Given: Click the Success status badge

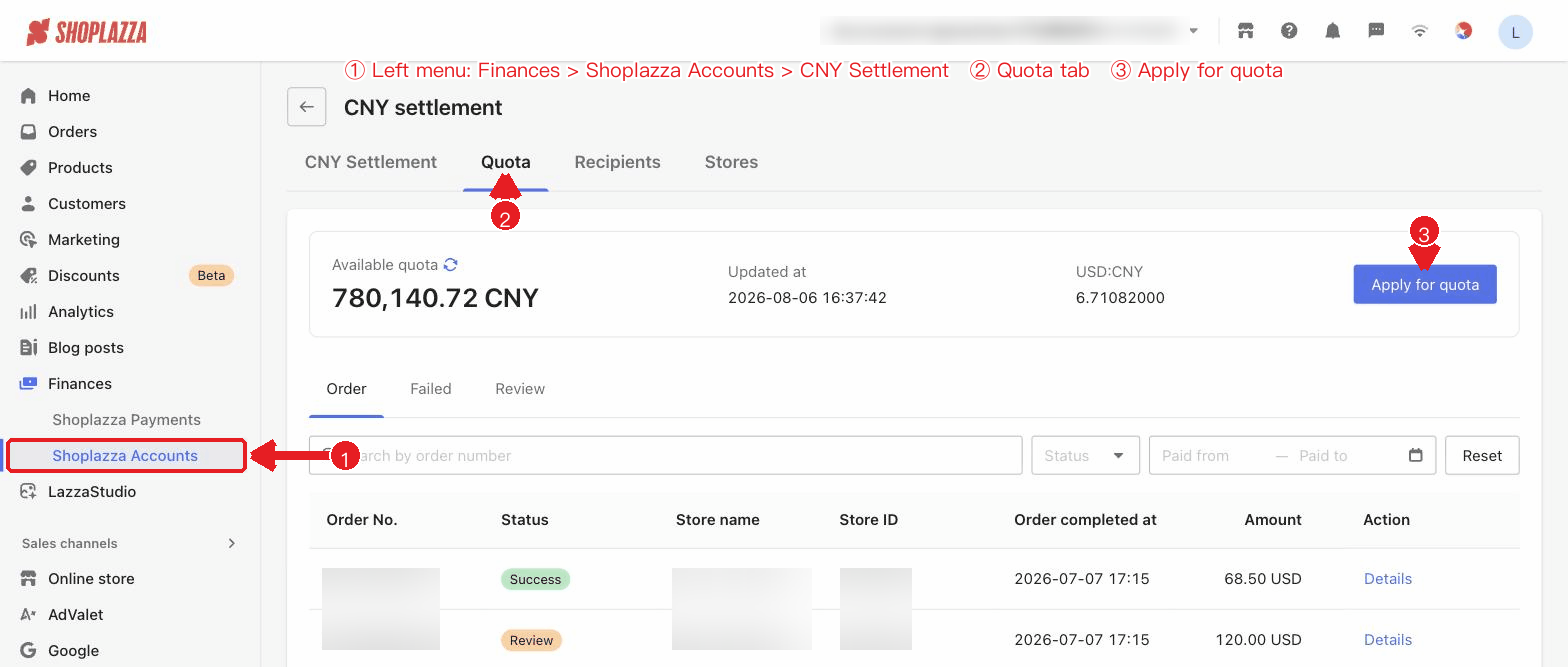Looking at the screenshot, I should point(536,579).
